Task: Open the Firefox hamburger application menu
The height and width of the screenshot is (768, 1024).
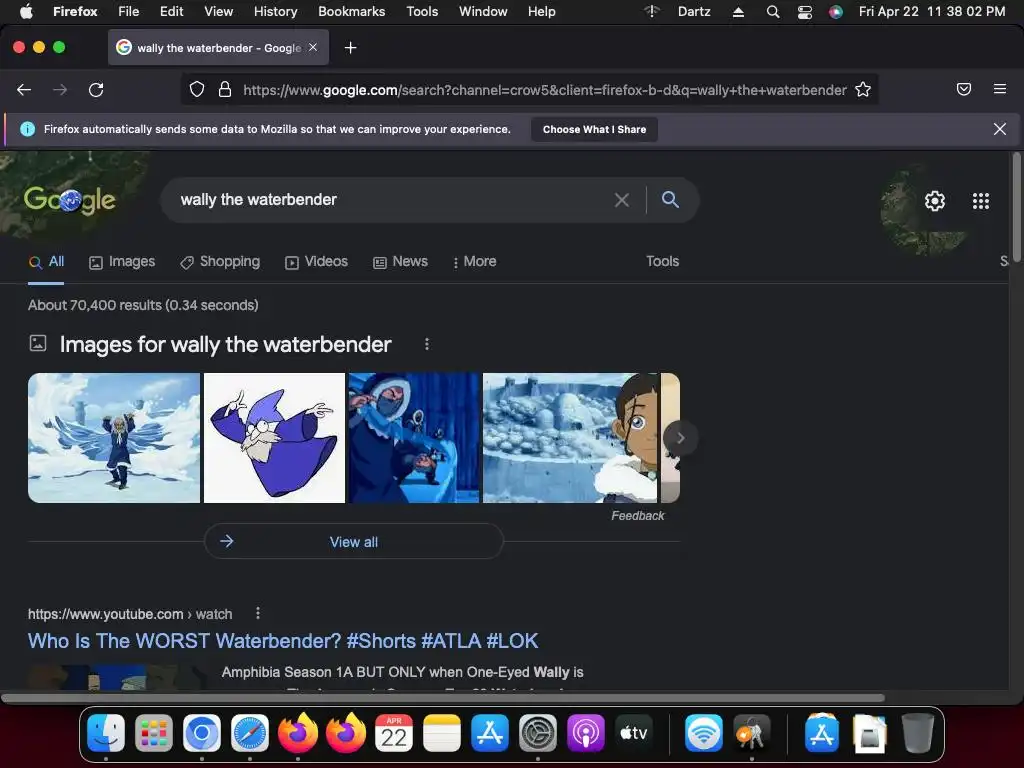Action: 1000,89
